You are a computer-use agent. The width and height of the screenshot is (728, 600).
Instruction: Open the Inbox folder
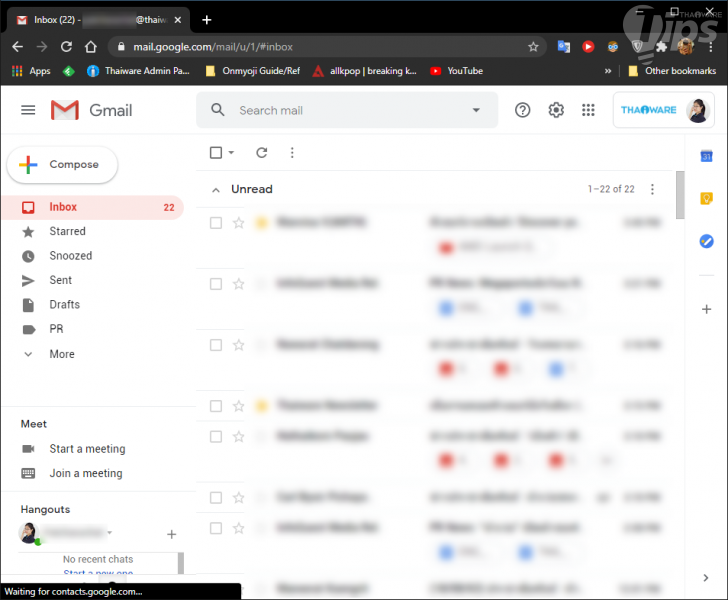point(93,207)
